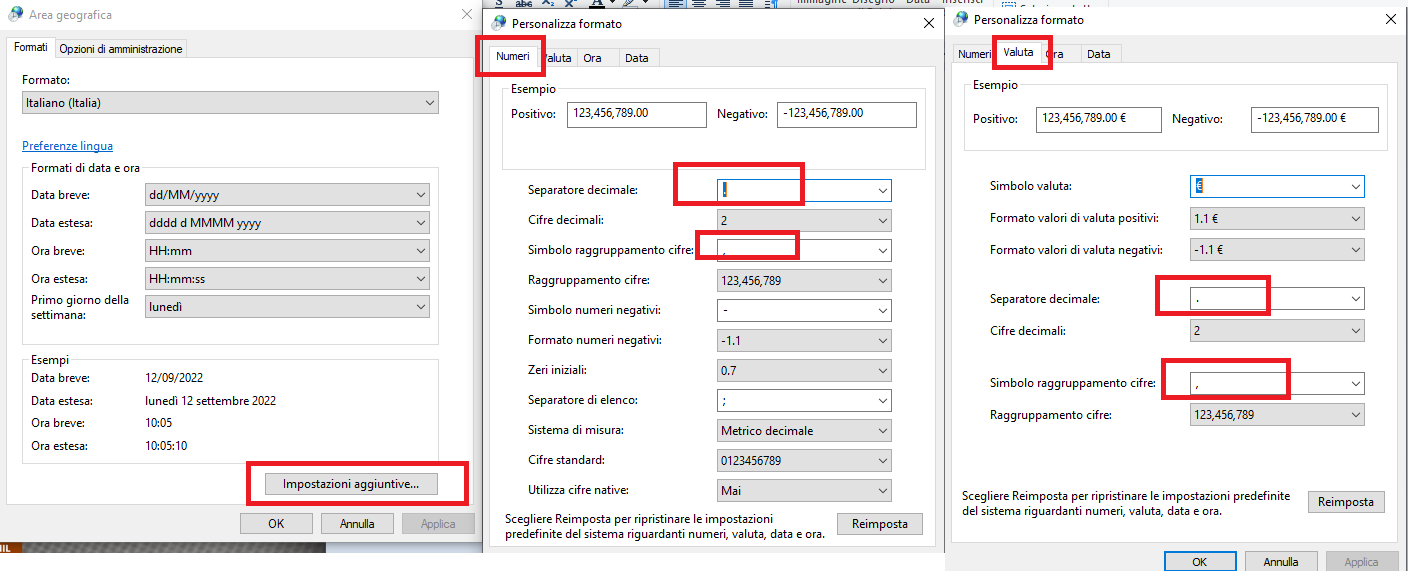Screen dimensions: 1408x571
Task: Click Annulla in the Valuta dialog
Action: [1281, 561]
